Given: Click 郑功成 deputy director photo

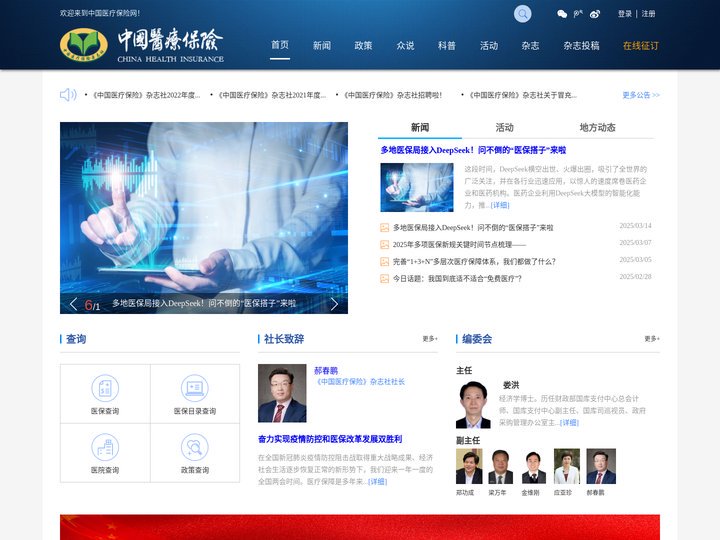Looking at the screenshot, I should [469, 467].
